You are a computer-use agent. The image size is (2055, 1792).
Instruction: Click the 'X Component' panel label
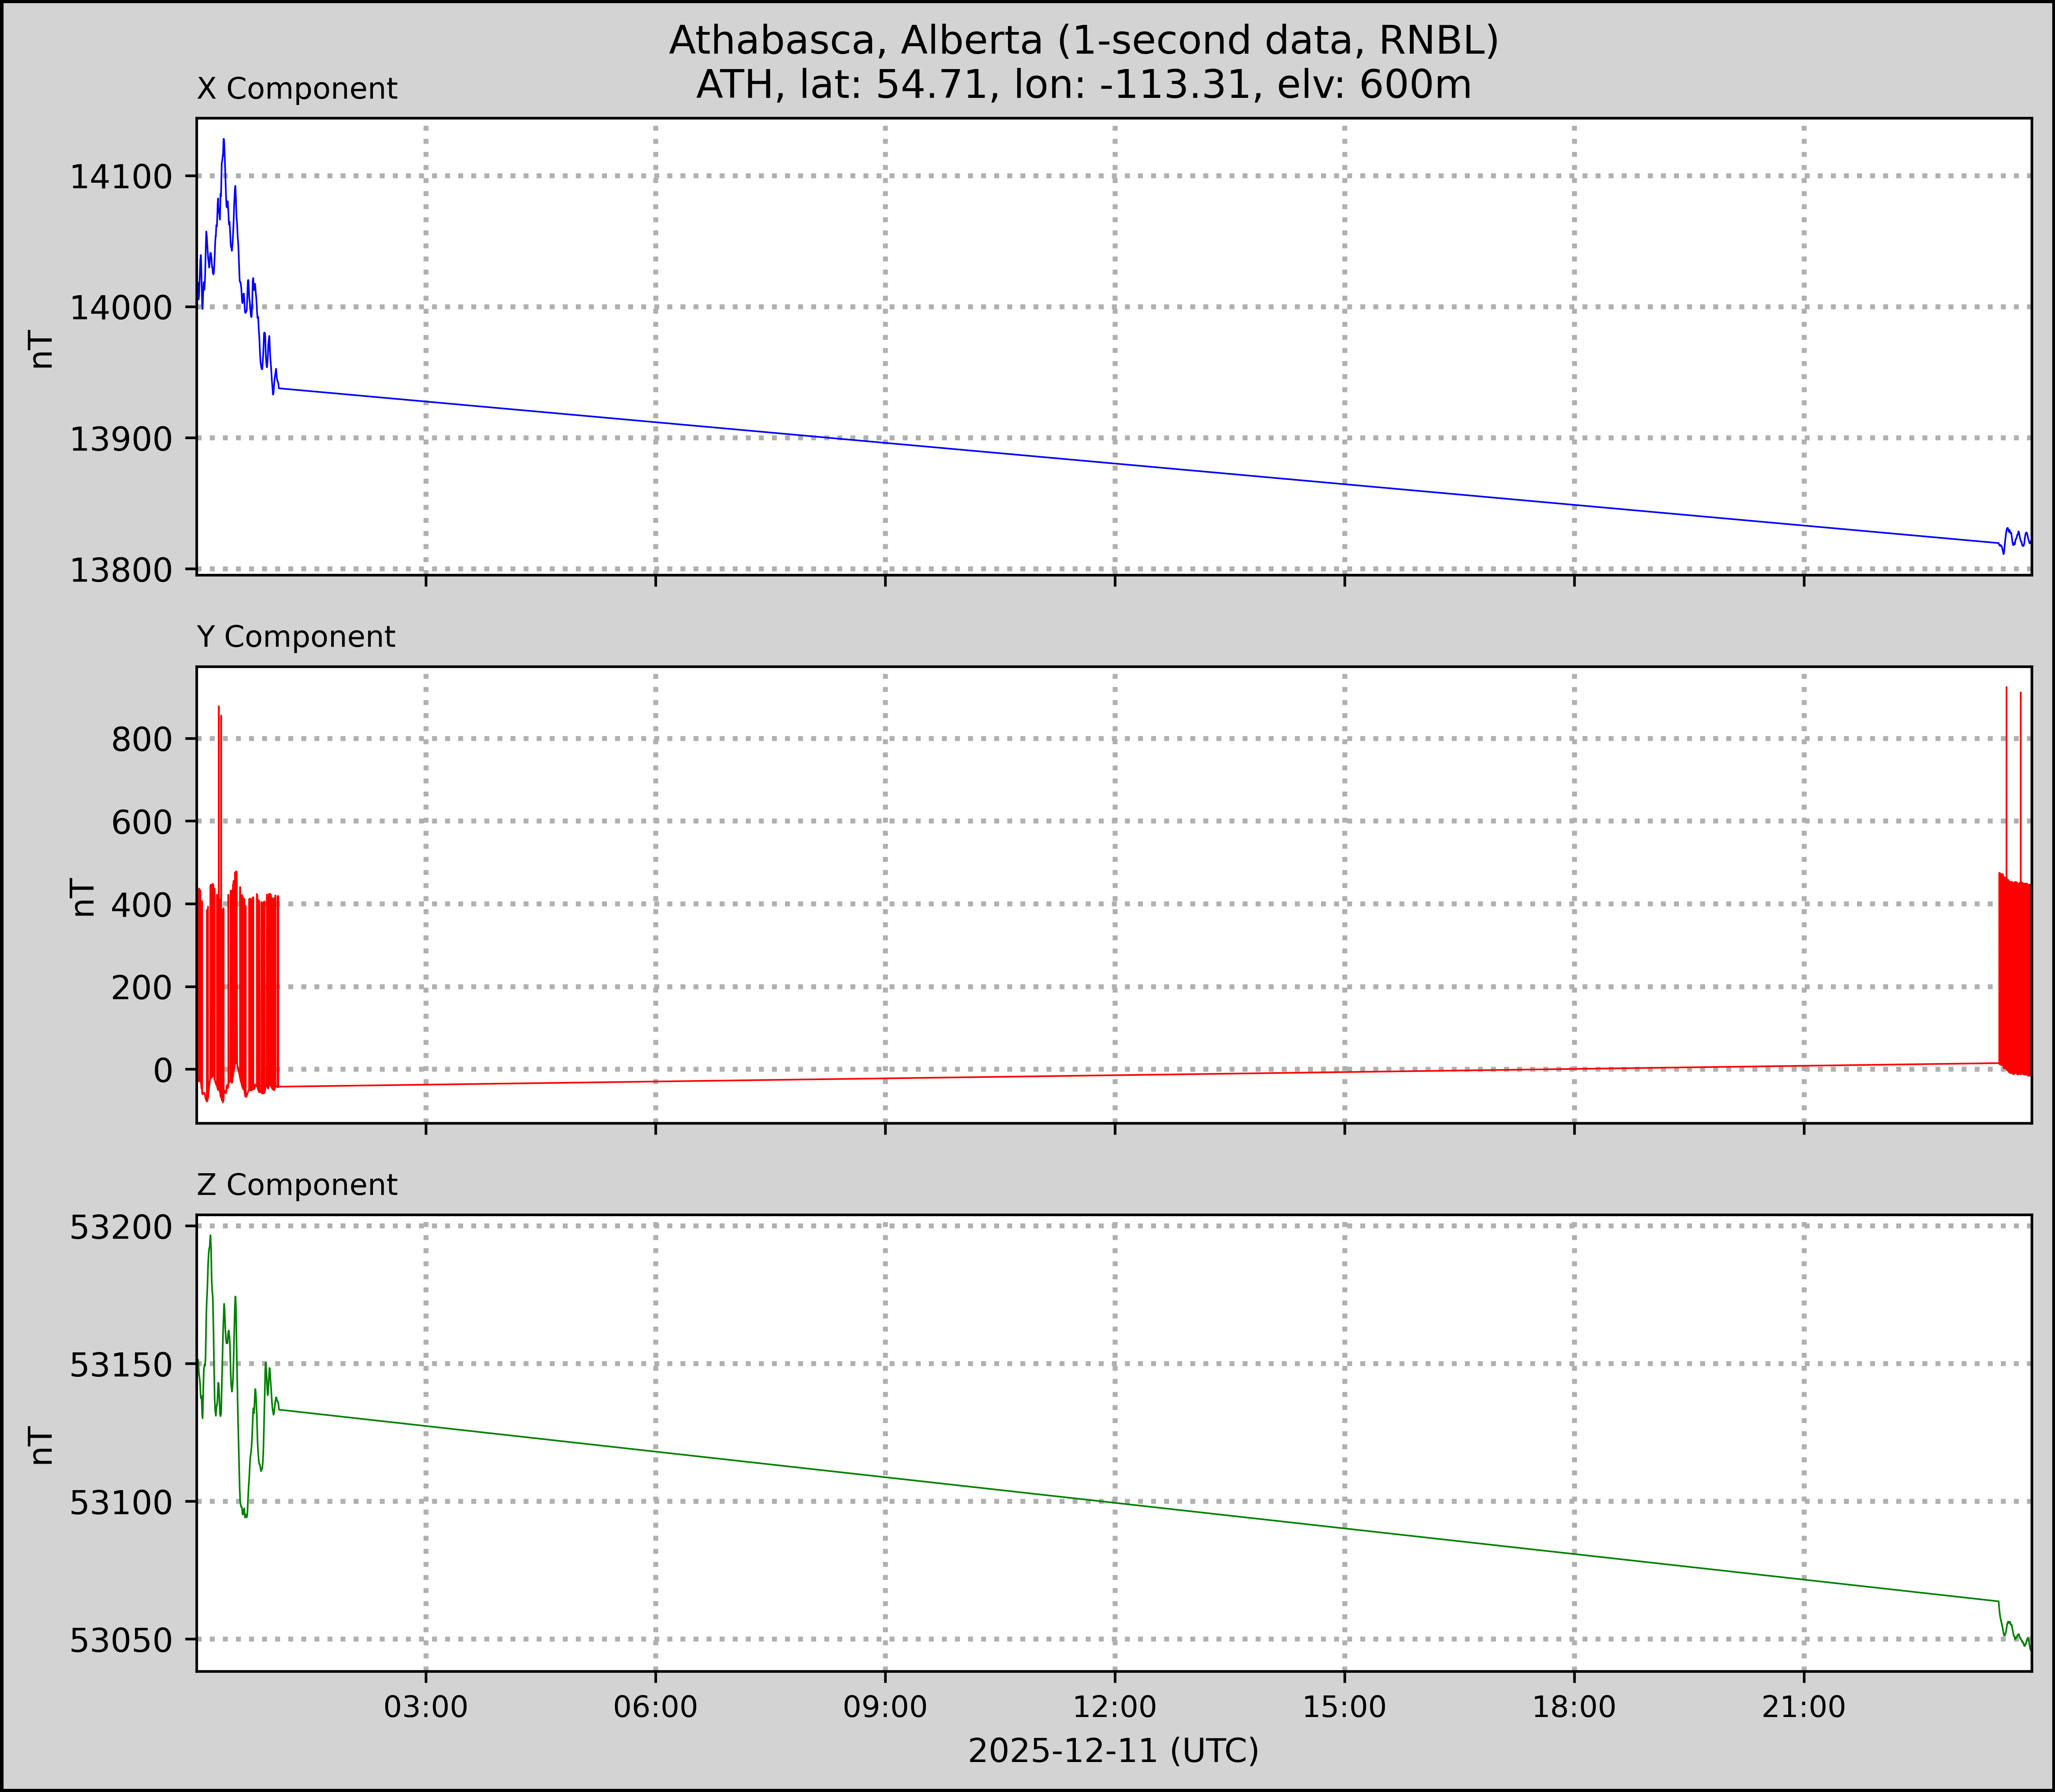(x=297, y=89)
